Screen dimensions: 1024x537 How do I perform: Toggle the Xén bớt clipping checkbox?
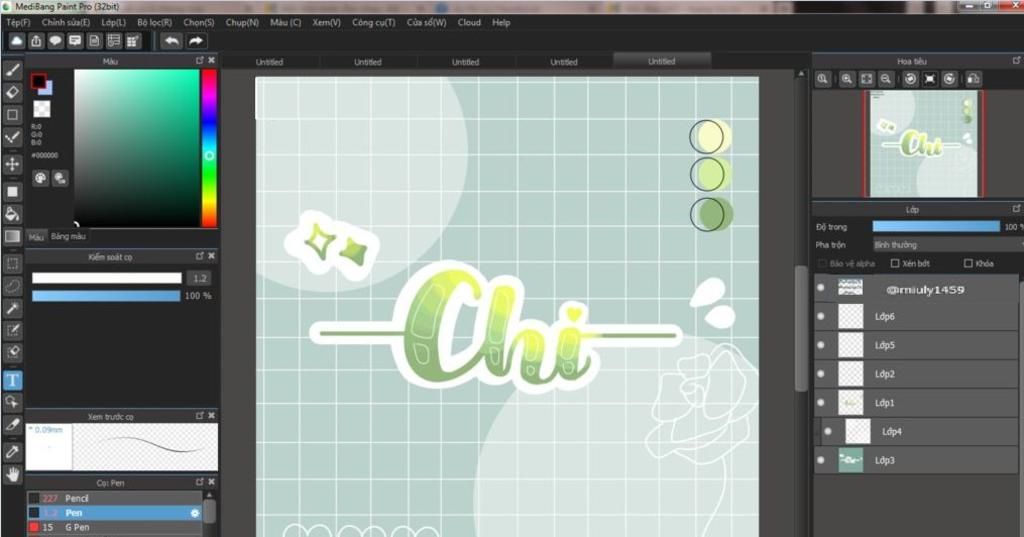click(x=895, y=263)
